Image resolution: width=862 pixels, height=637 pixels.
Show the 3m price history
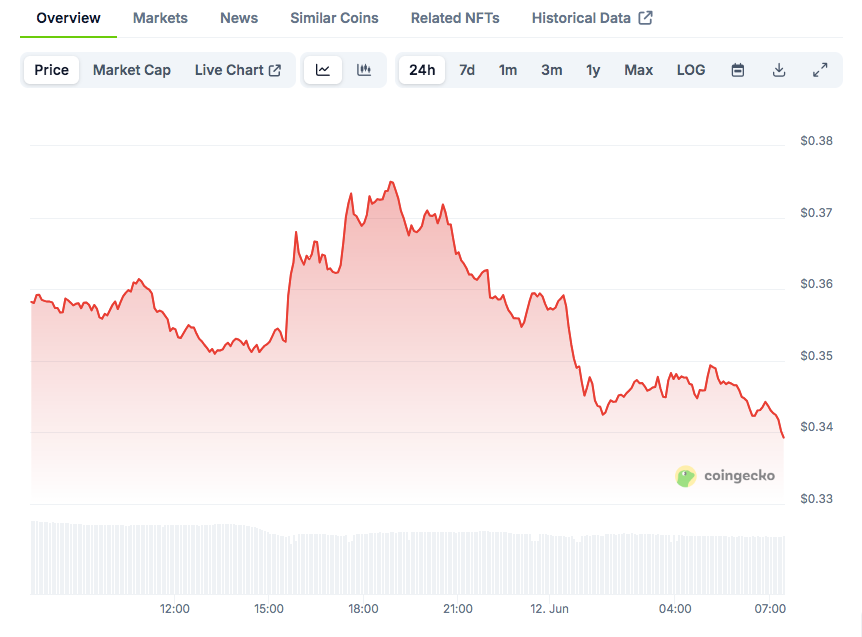click(x=552, y=70)
